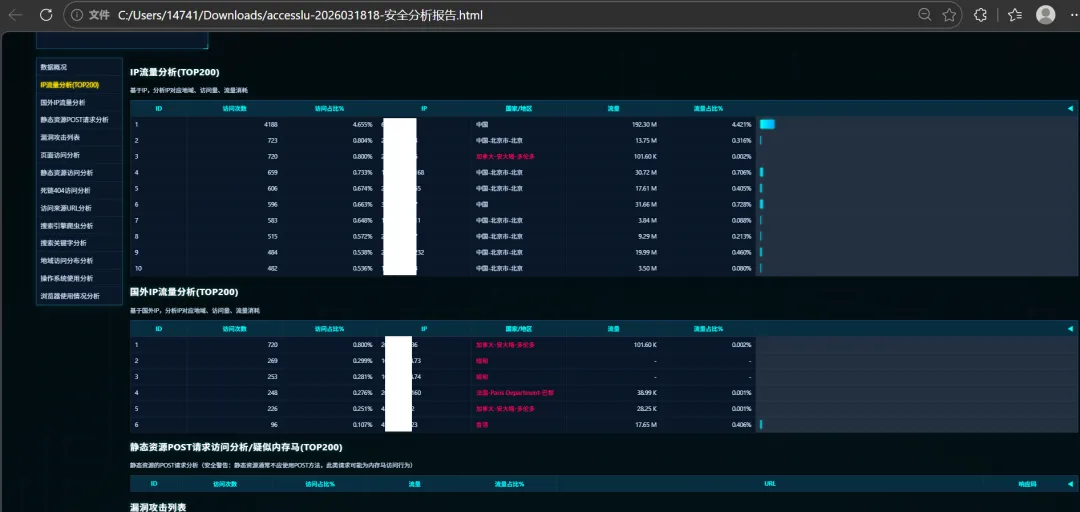Image resolution: width=1080 pixels, height=512 pixels.
Task: Click the traffic value 19.99 M
Action: [x=645, y=252]
